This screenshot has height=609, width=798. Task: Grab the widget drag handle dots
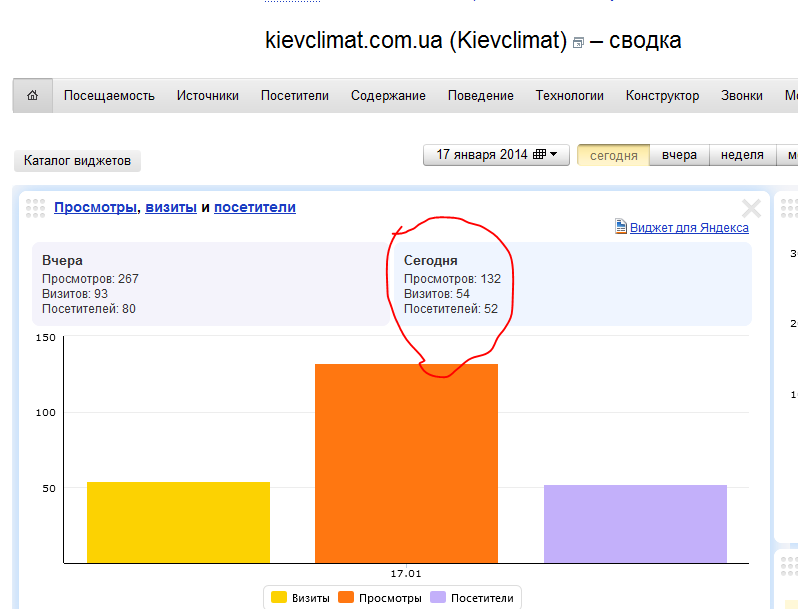tap(36, 208)
